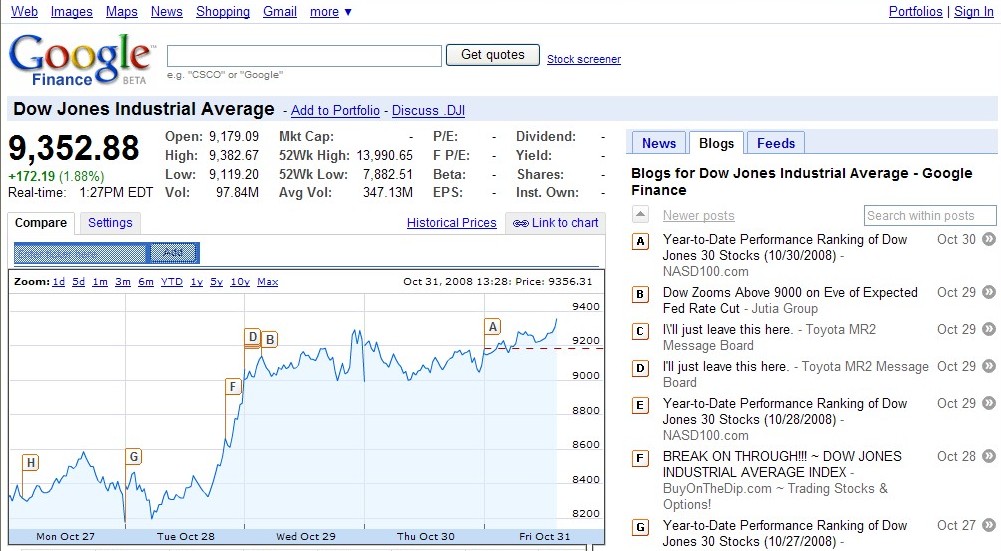Open the Stock screener link
Viewport: 1001px width, 551px height.
tap(583, 59)
